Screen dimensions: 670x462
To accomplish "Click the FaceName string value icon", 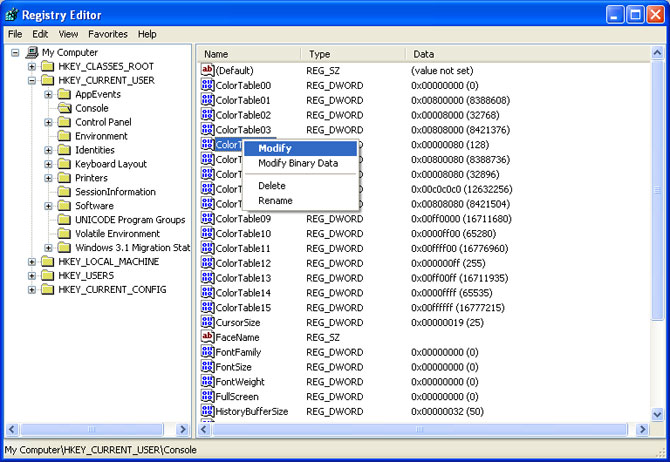I will (208, 337).
